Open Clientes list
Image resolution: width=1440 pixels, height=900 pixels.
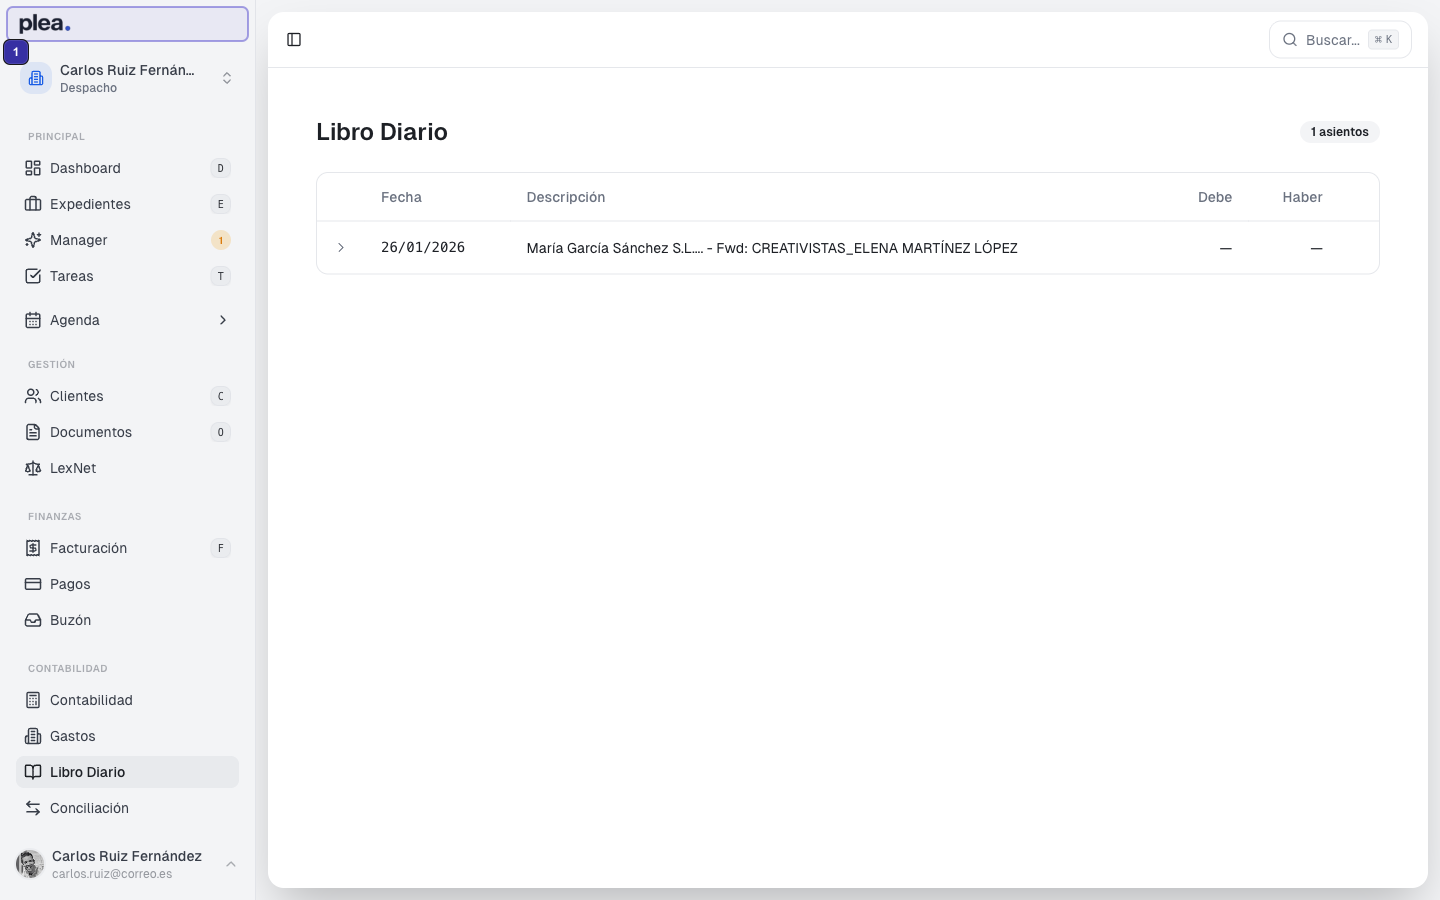(127, 396)
